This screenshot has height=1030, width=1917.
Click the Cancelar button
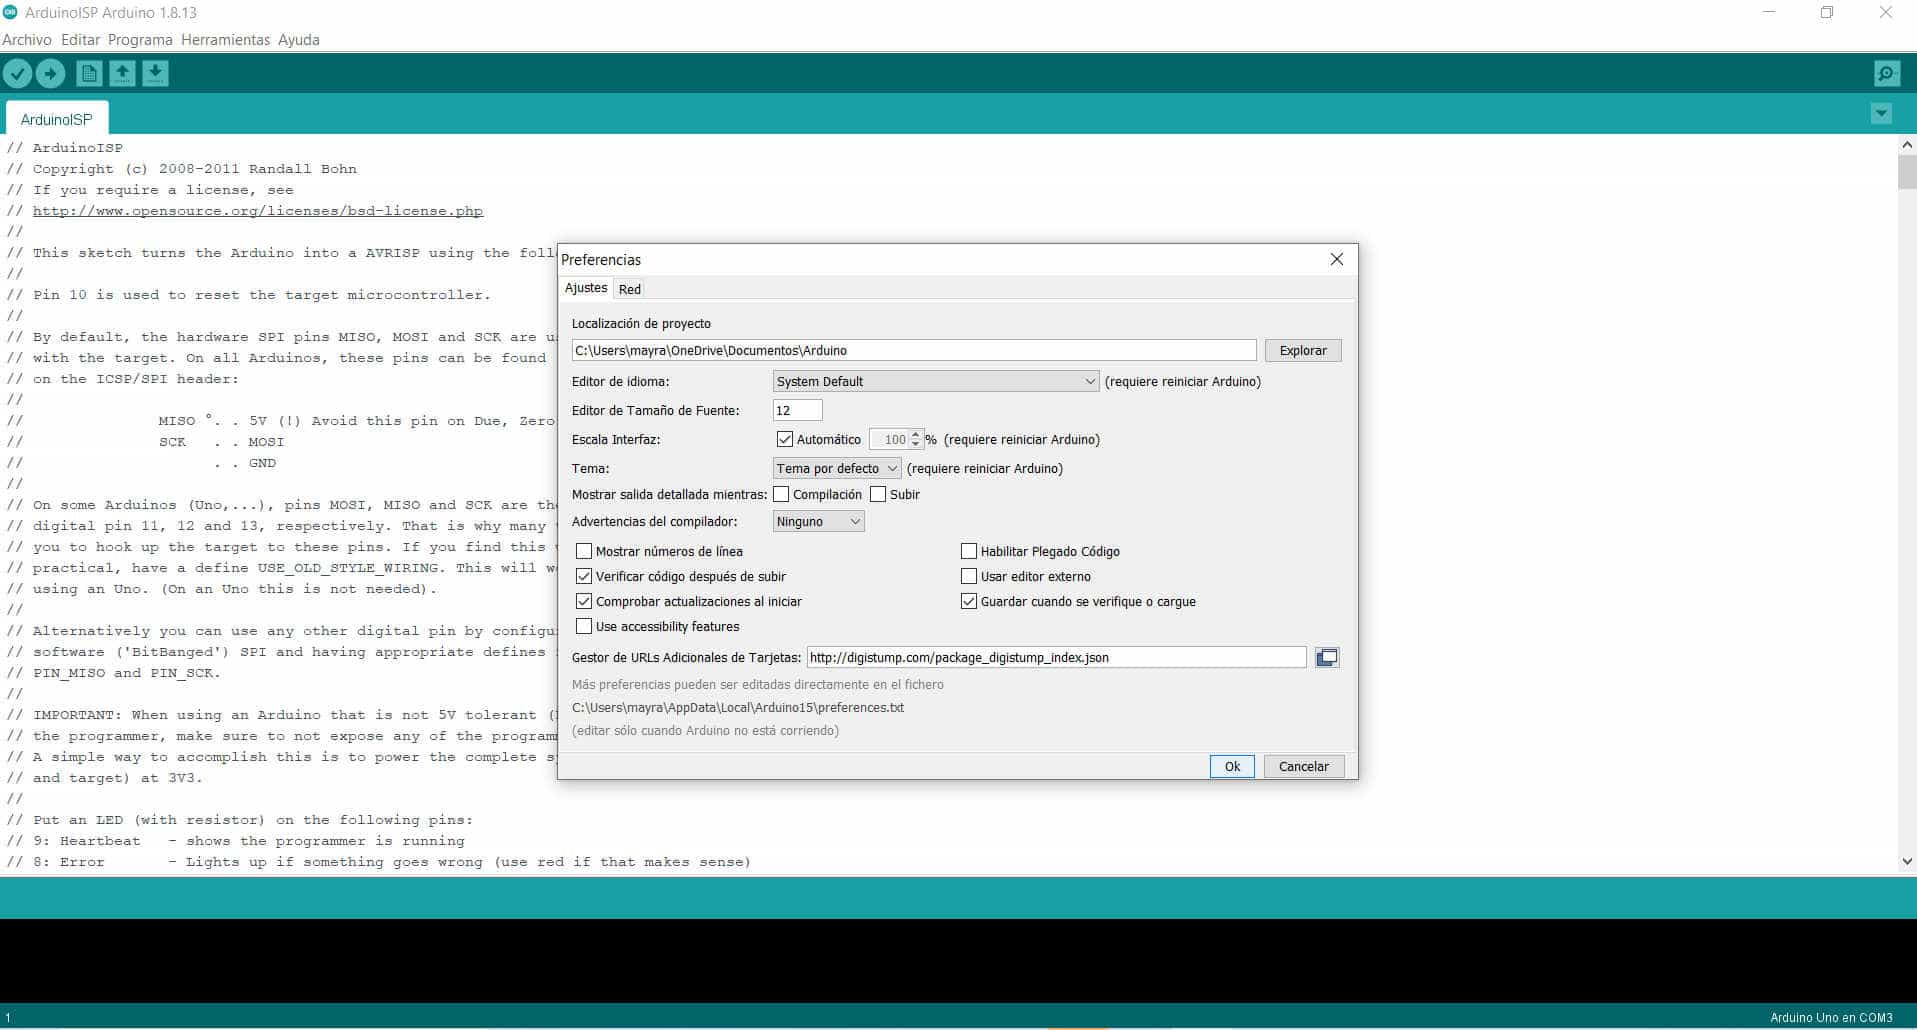click(1304, 766)
